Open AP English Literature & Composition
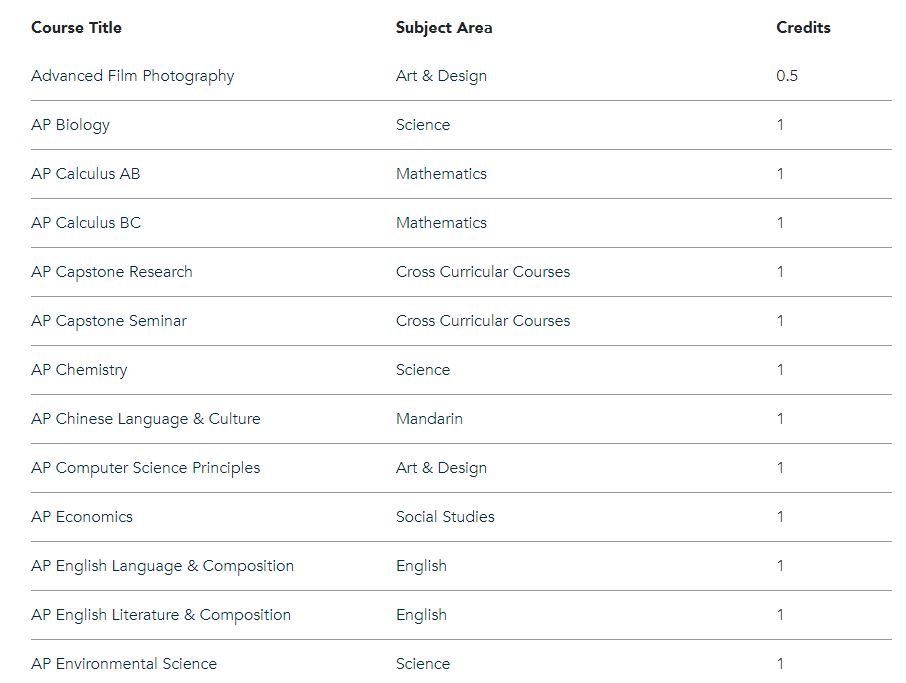906x683 pixels. click(x=160, y=615)
